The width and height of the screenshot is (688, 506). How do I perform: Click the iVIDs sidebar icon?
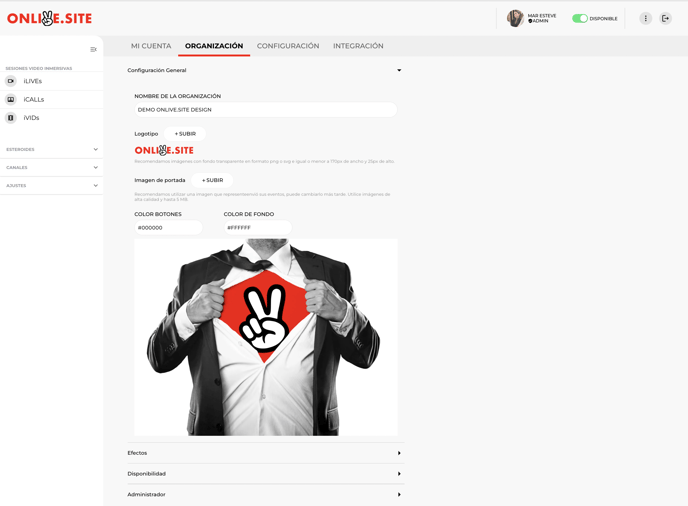11,118
